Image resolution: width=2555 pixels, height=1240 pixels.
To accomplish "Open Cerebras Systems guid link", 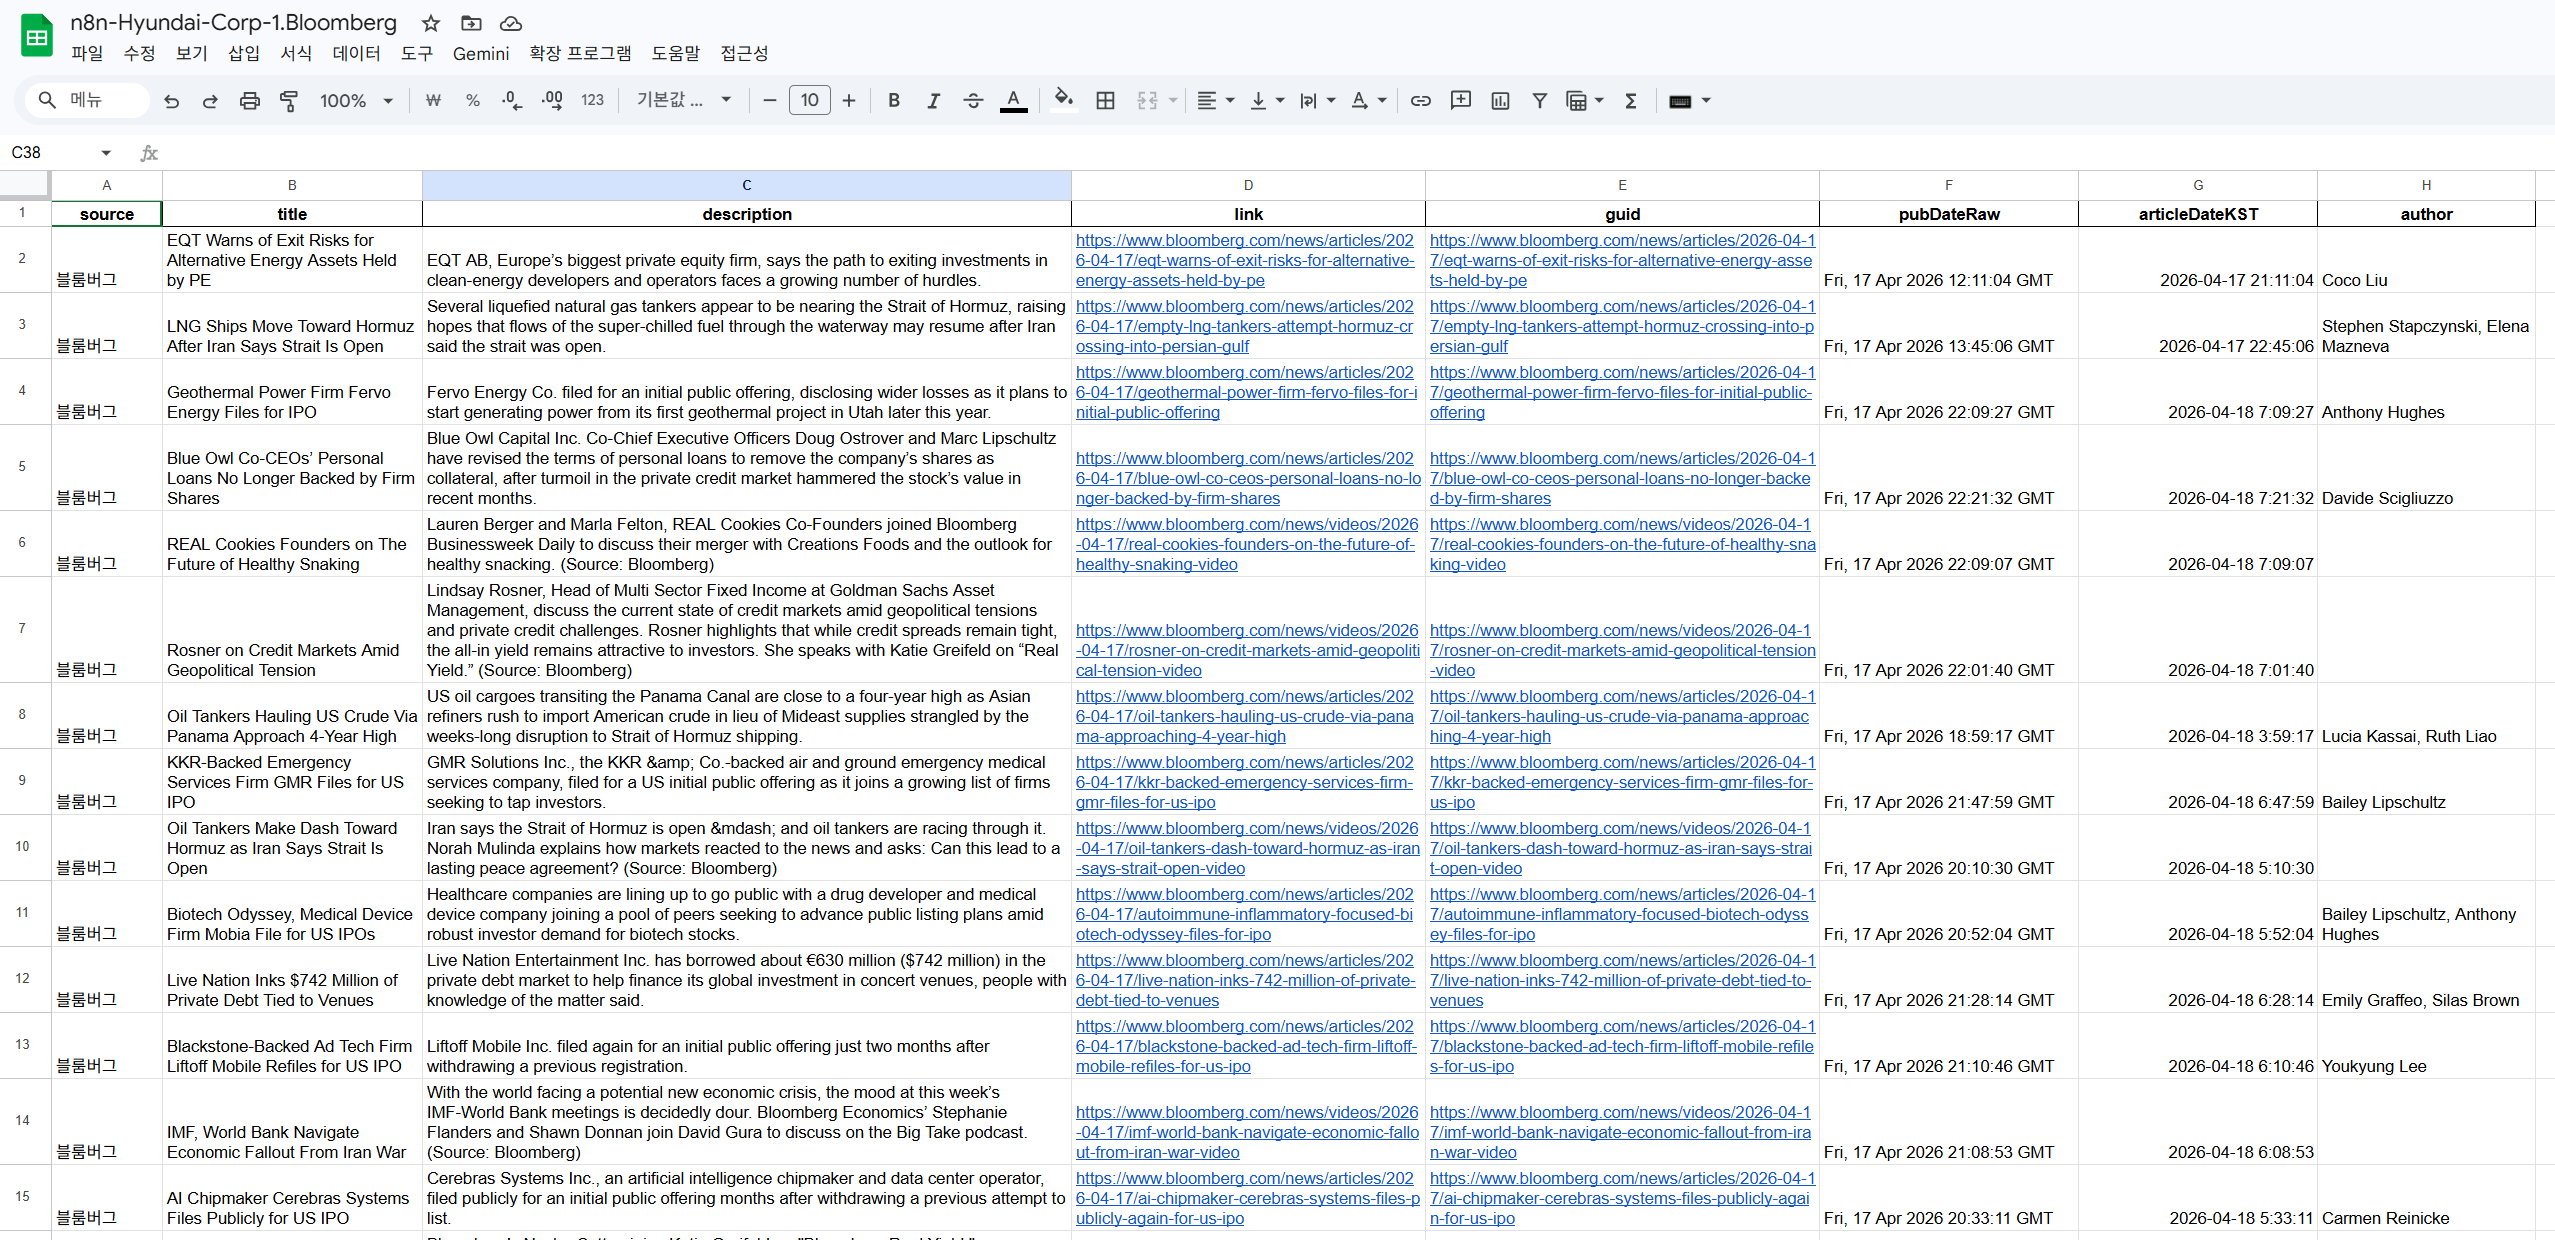I will (1621, 1198).
